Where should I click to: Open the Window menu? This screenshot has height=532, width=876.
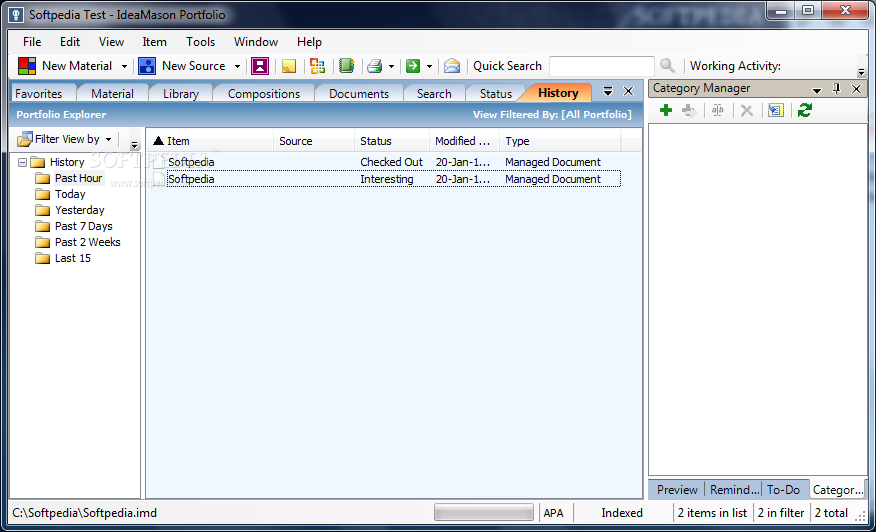click(x=256, y=42)
